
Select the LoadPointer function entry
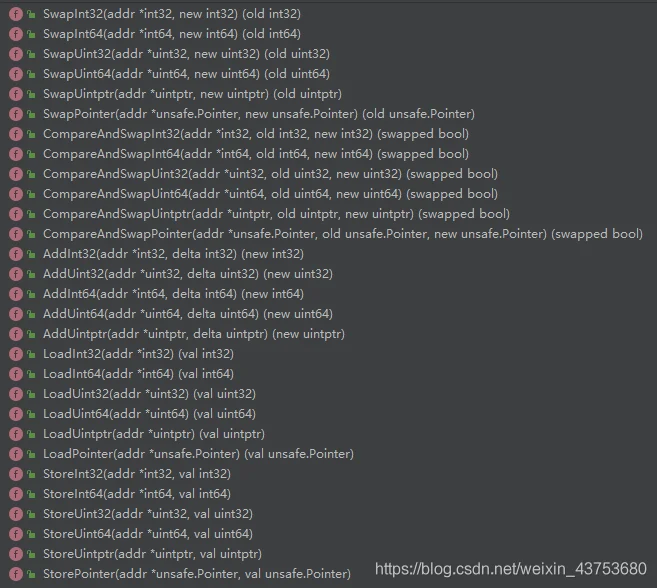pos(199,454)
